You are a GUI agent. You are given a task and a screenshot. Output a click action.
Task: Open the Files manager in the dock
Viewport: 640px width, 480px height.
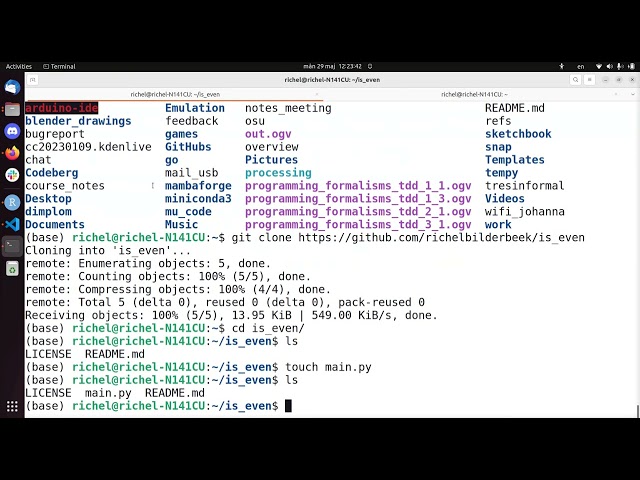click(x=12, y=109)
